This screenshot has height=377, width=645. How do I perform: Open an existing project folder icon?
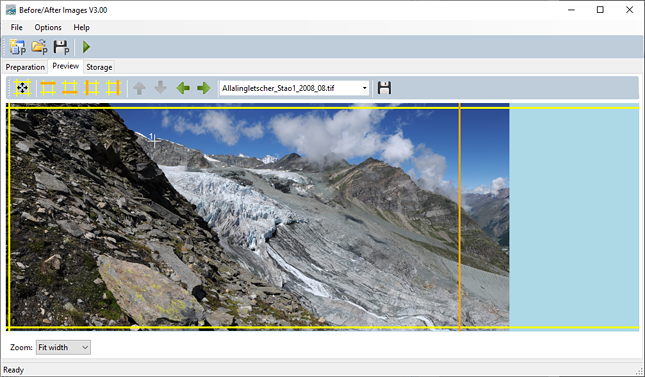click(x=39, y=47)
